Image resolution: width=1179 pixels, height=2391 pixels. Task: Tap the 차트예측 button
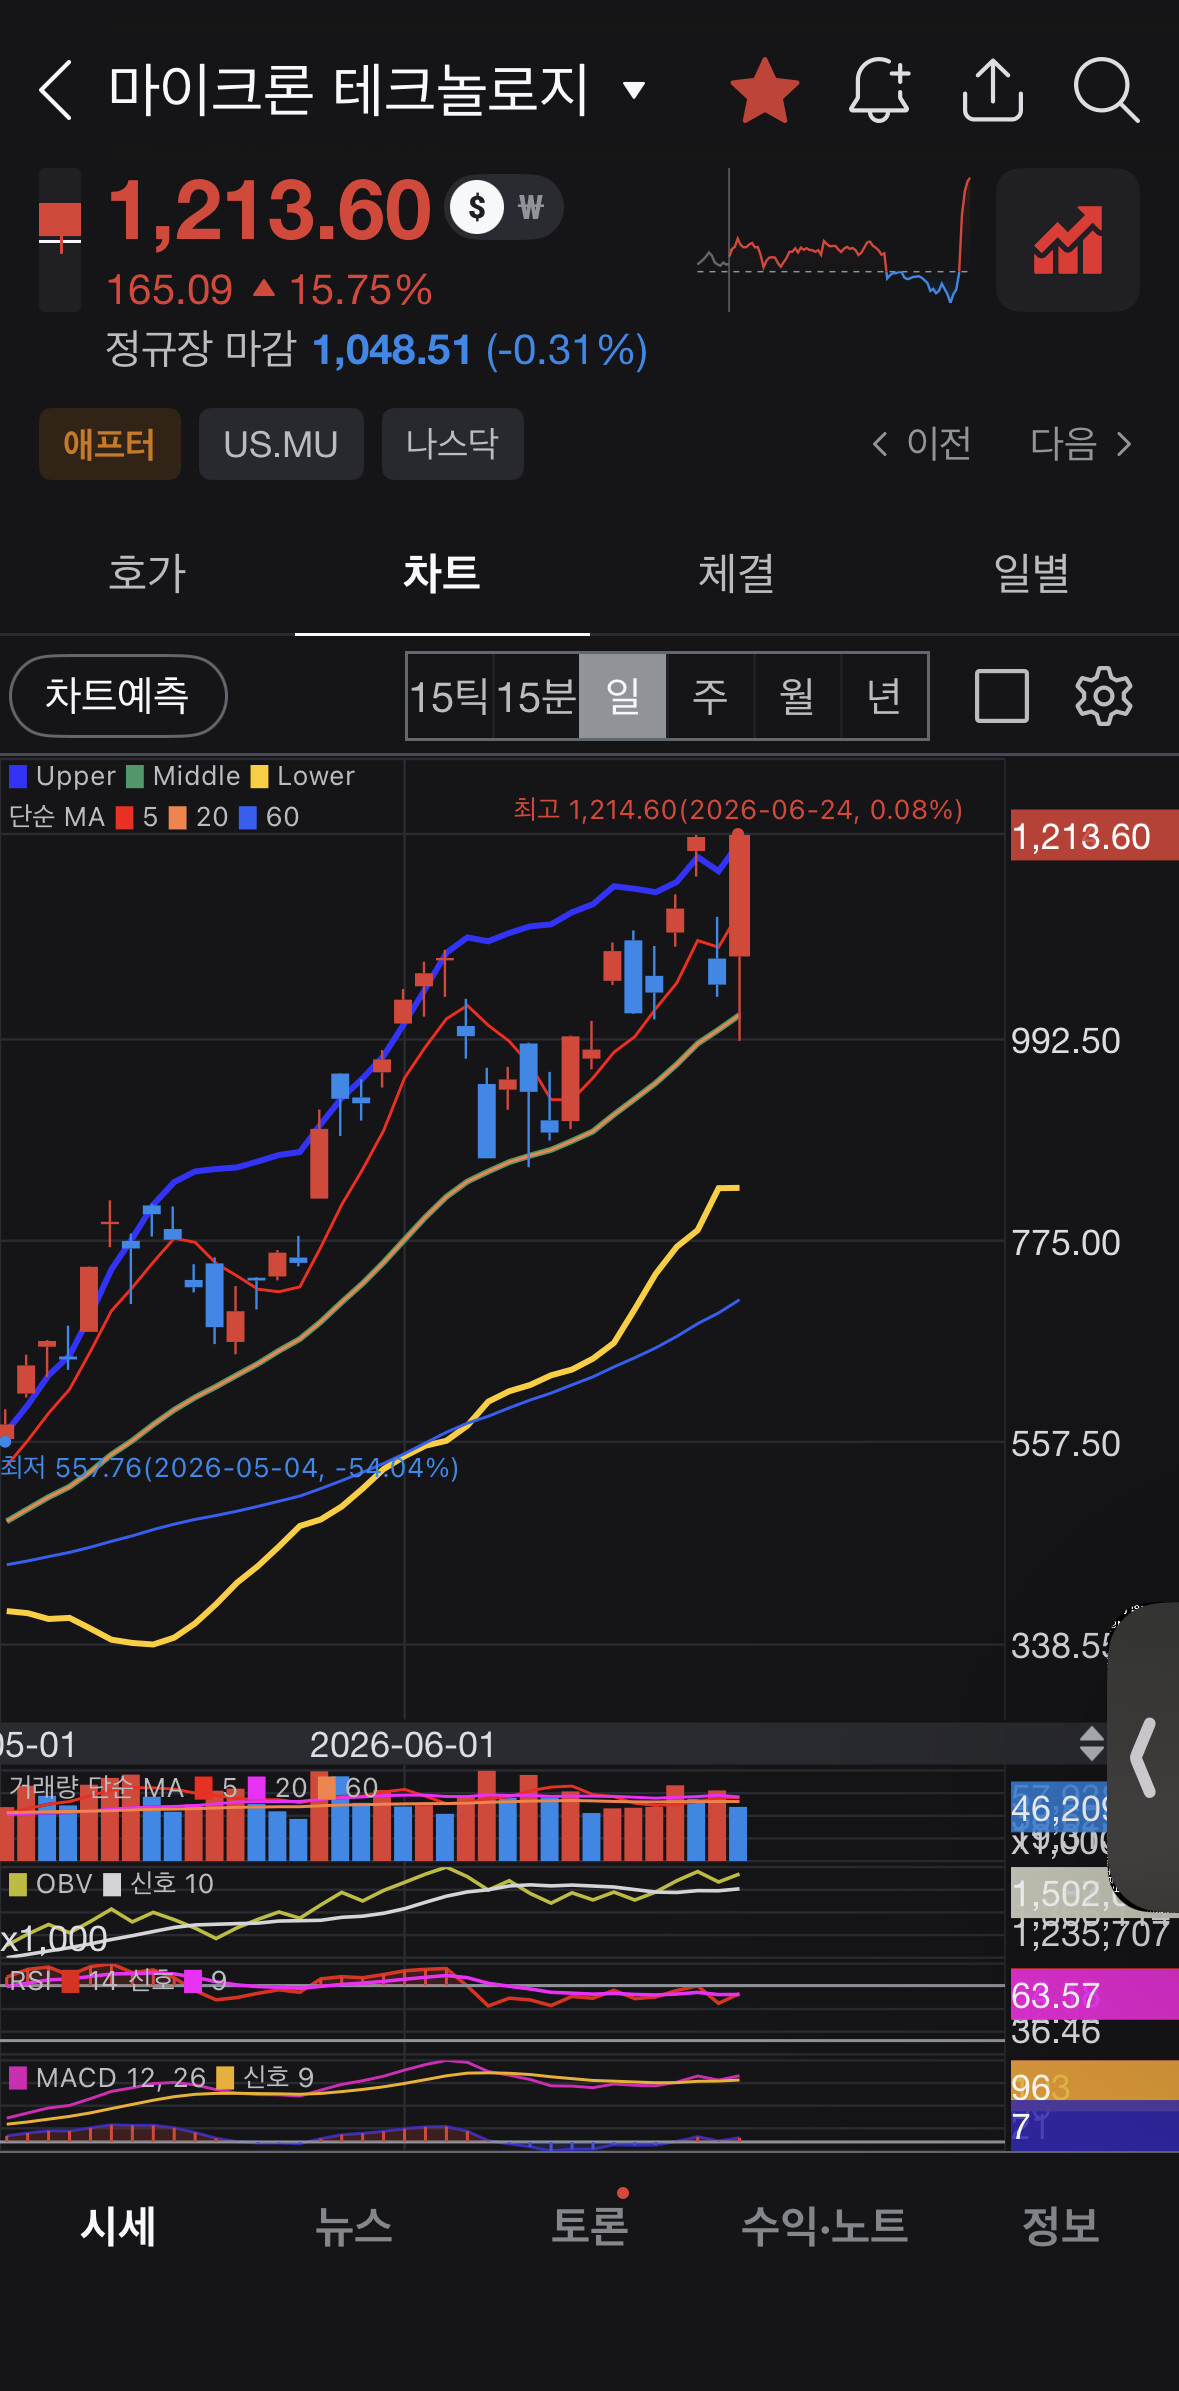click(118, 696)
